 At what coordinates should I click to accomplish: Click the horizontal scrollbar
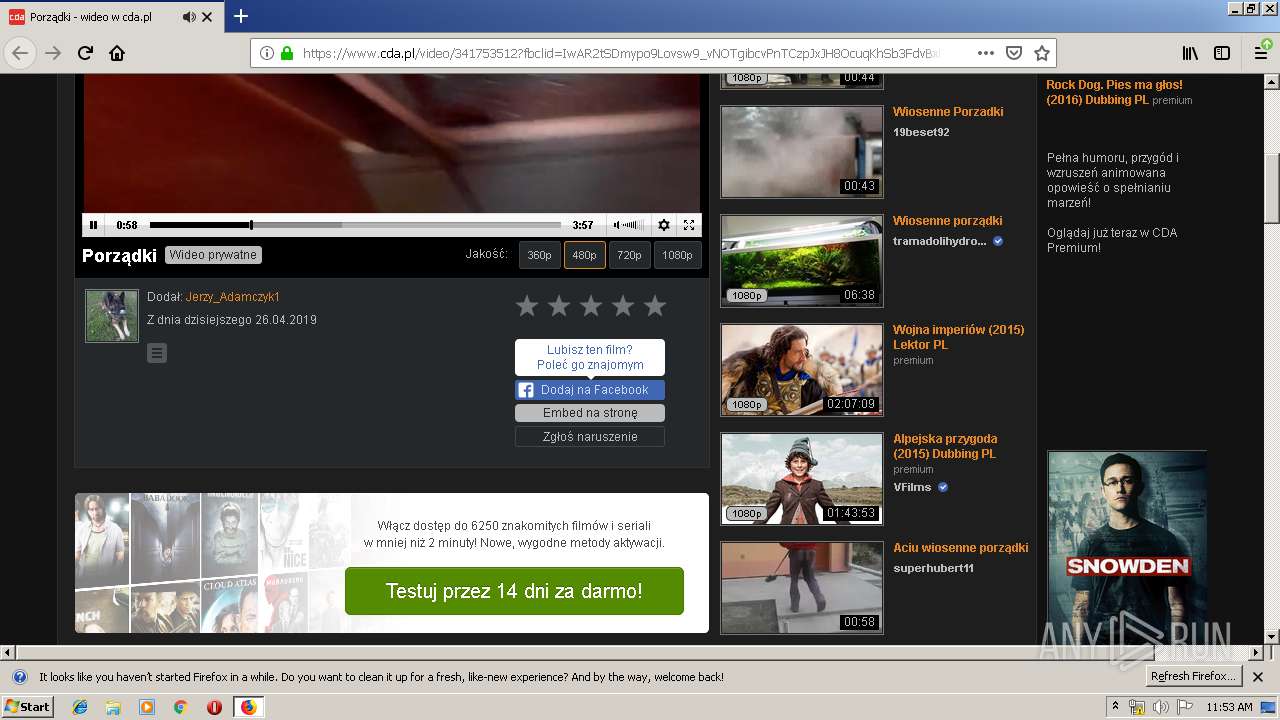coord(632,652)
